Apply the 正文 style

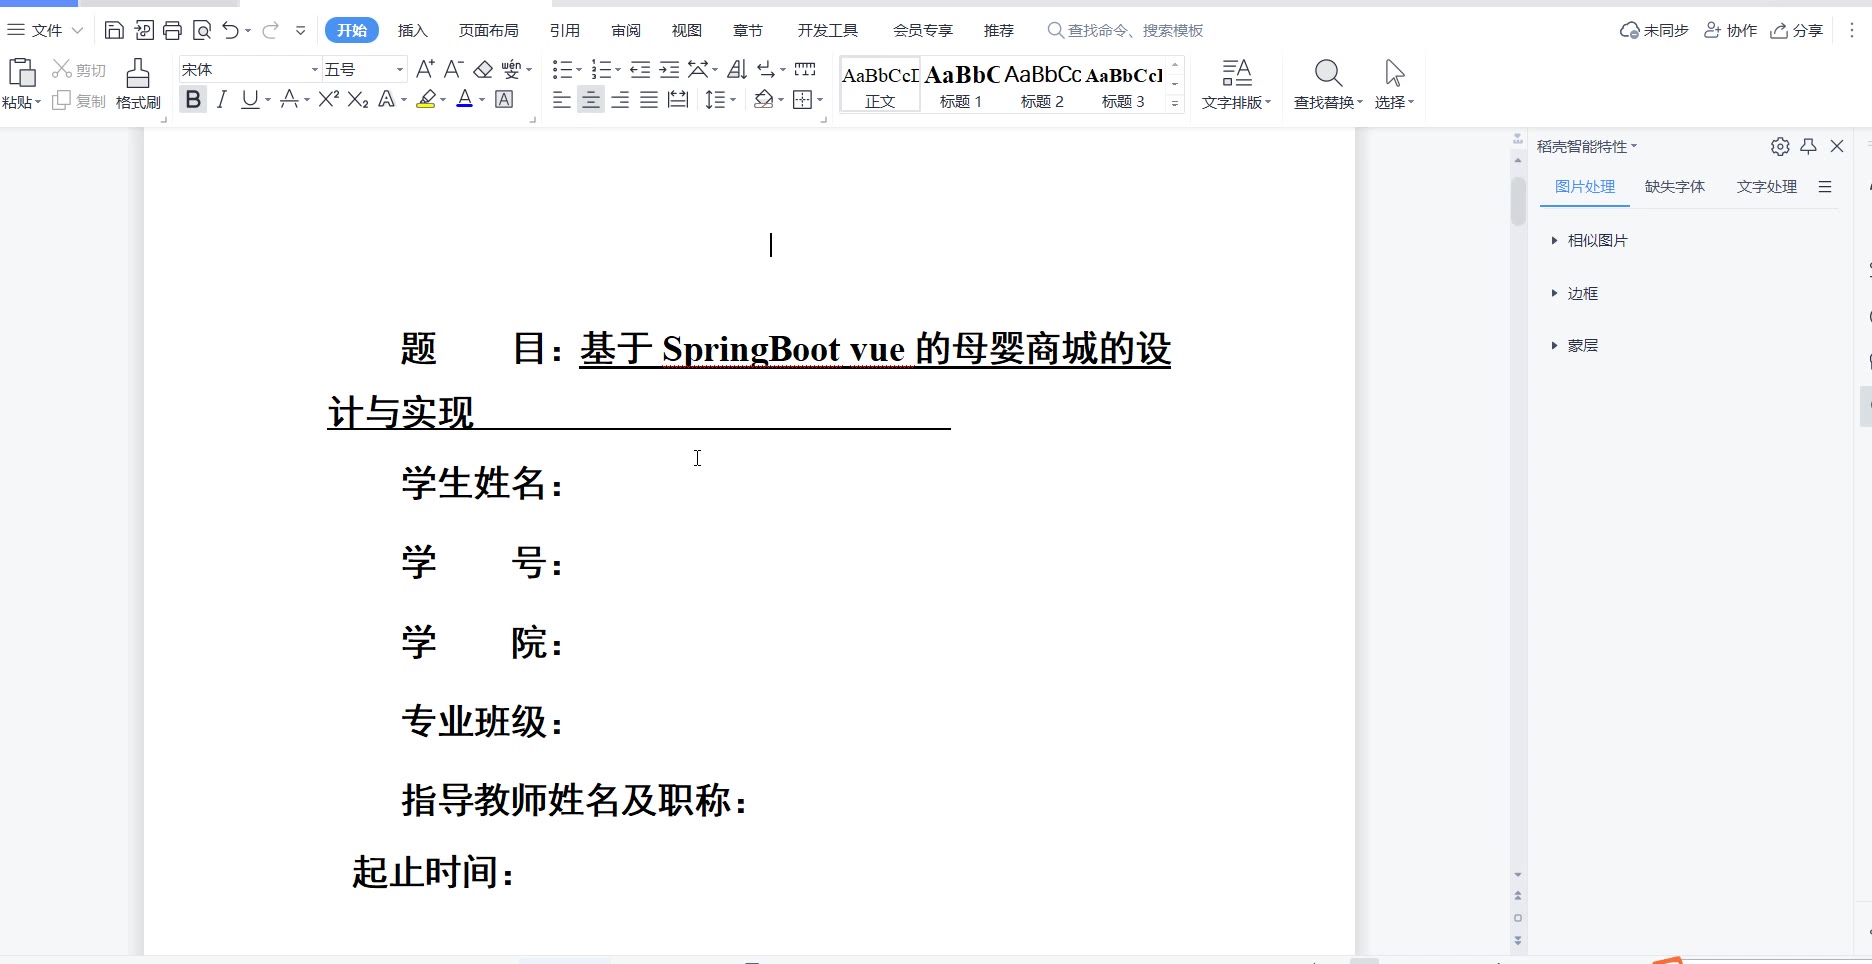(880, 85)
